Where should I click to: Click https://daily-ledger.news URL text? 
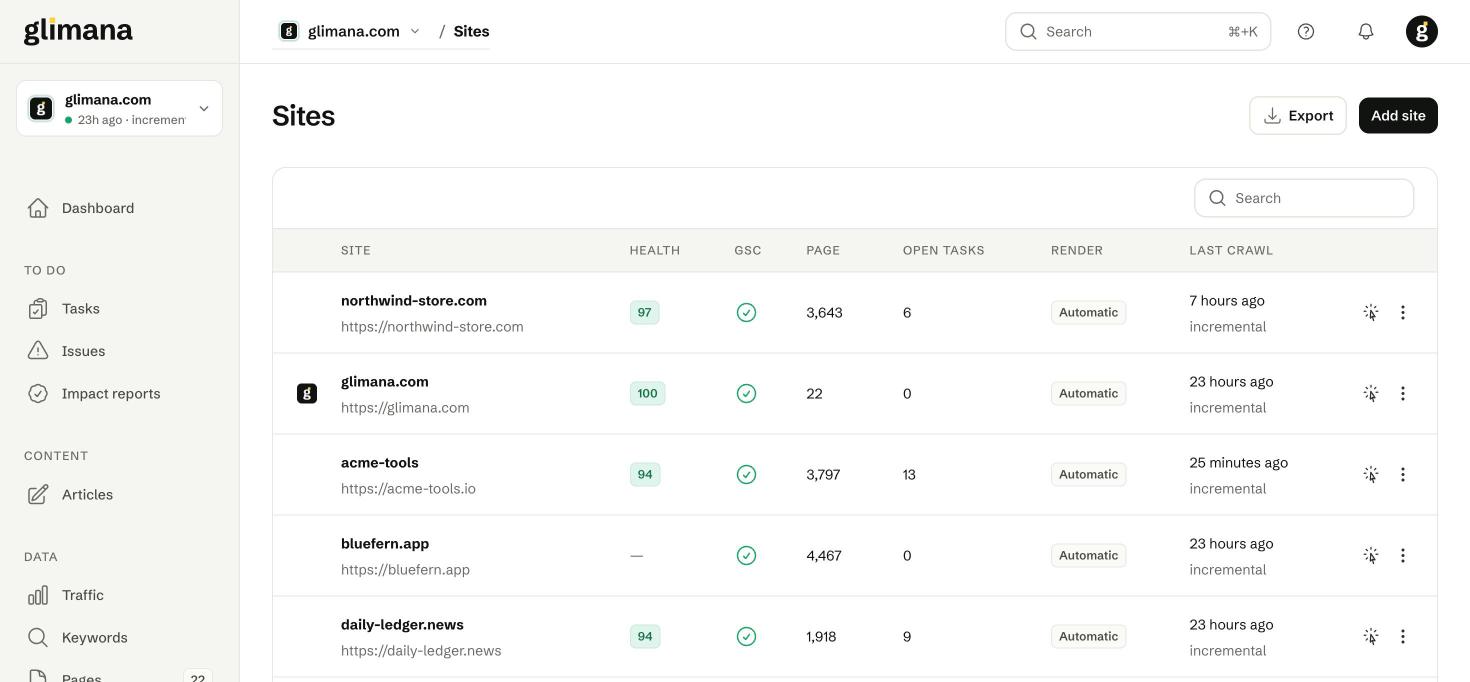coord(421,651)
